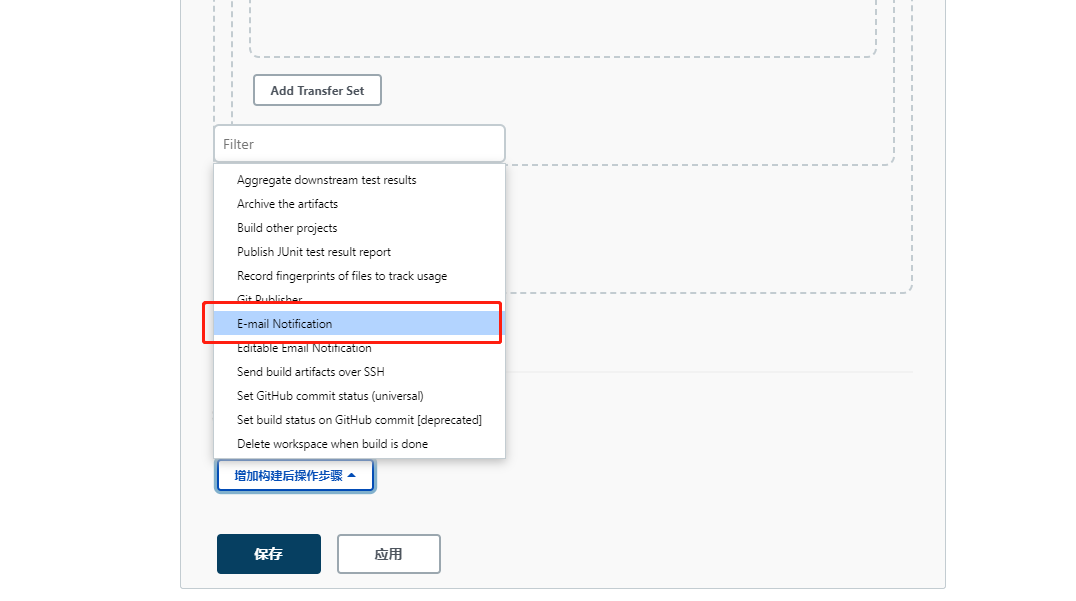The width and height of the screenshot is (1076, 601).
Task: Click the highlighted E-mail Notification item
Action: point(285,324)
